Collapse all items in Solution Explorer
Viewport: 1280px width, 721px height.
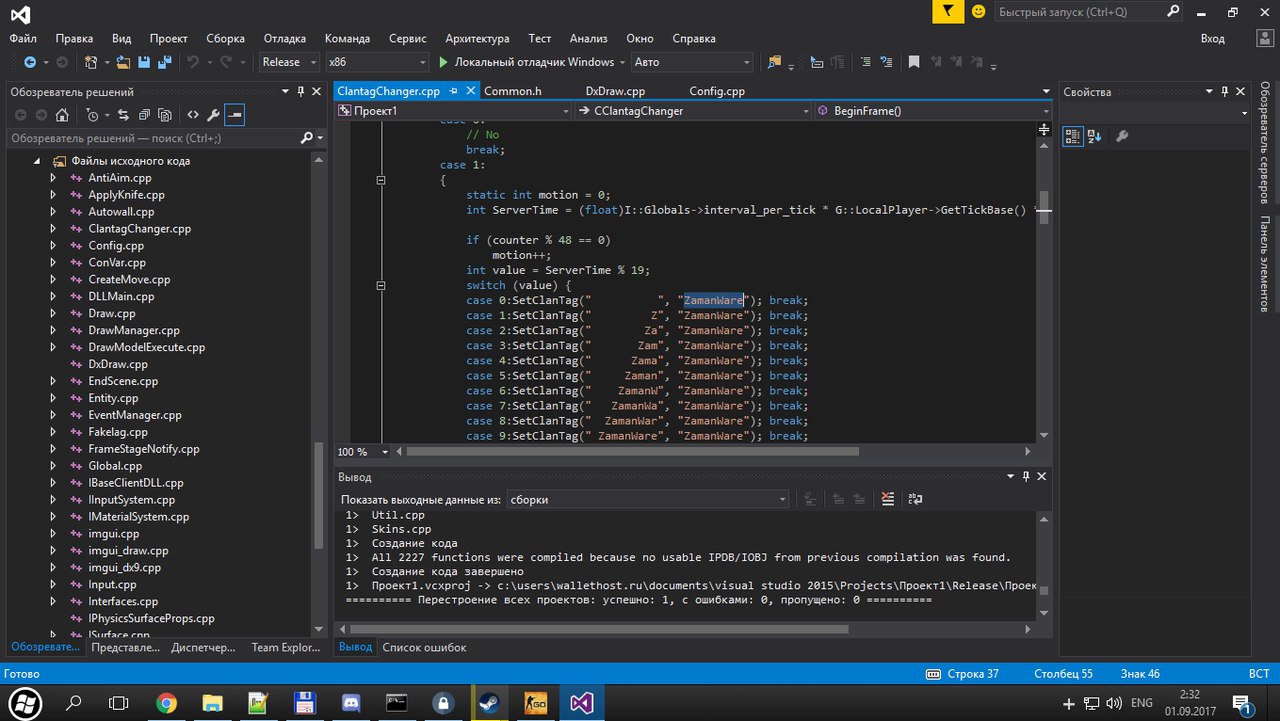[x=144, y=115]
